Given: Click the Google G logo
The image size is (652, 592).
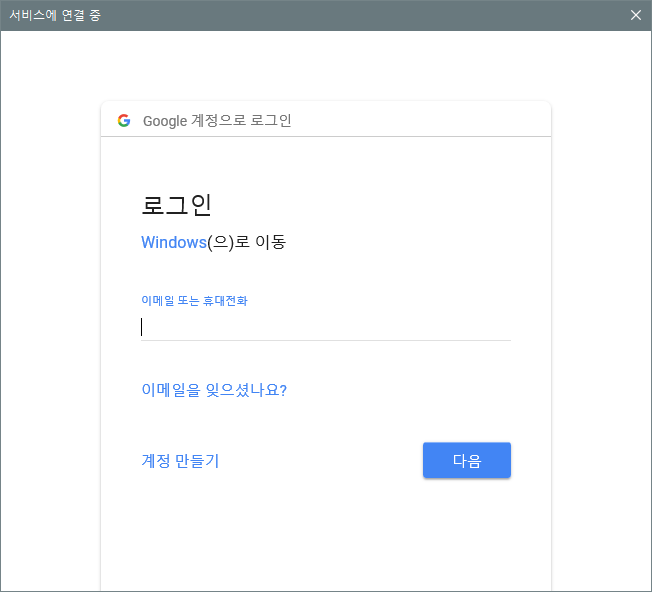Looking at the screenshot, I should pyautogui.click(x=124, y=121).
